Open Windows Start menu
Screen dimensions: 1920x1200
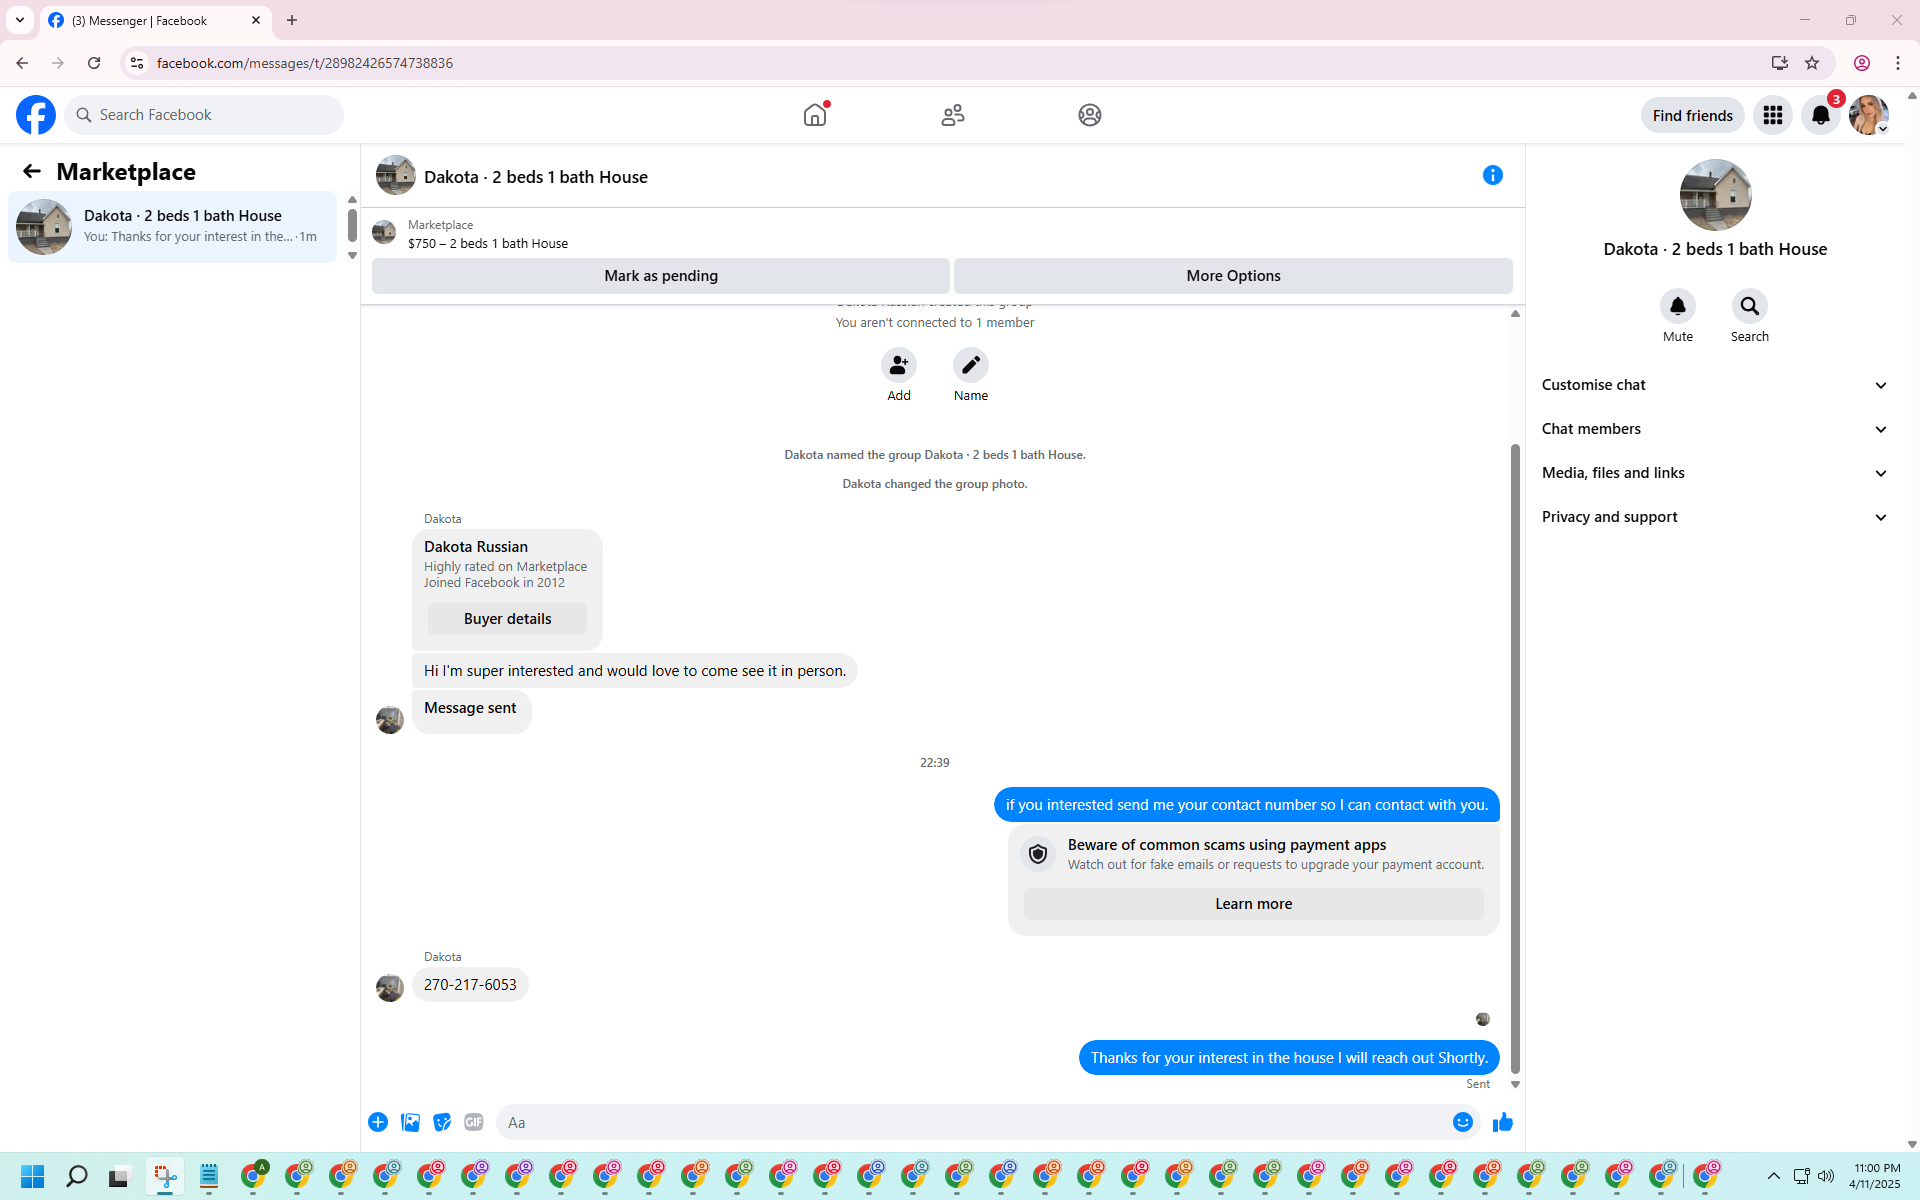click(x=32, y=1176)
